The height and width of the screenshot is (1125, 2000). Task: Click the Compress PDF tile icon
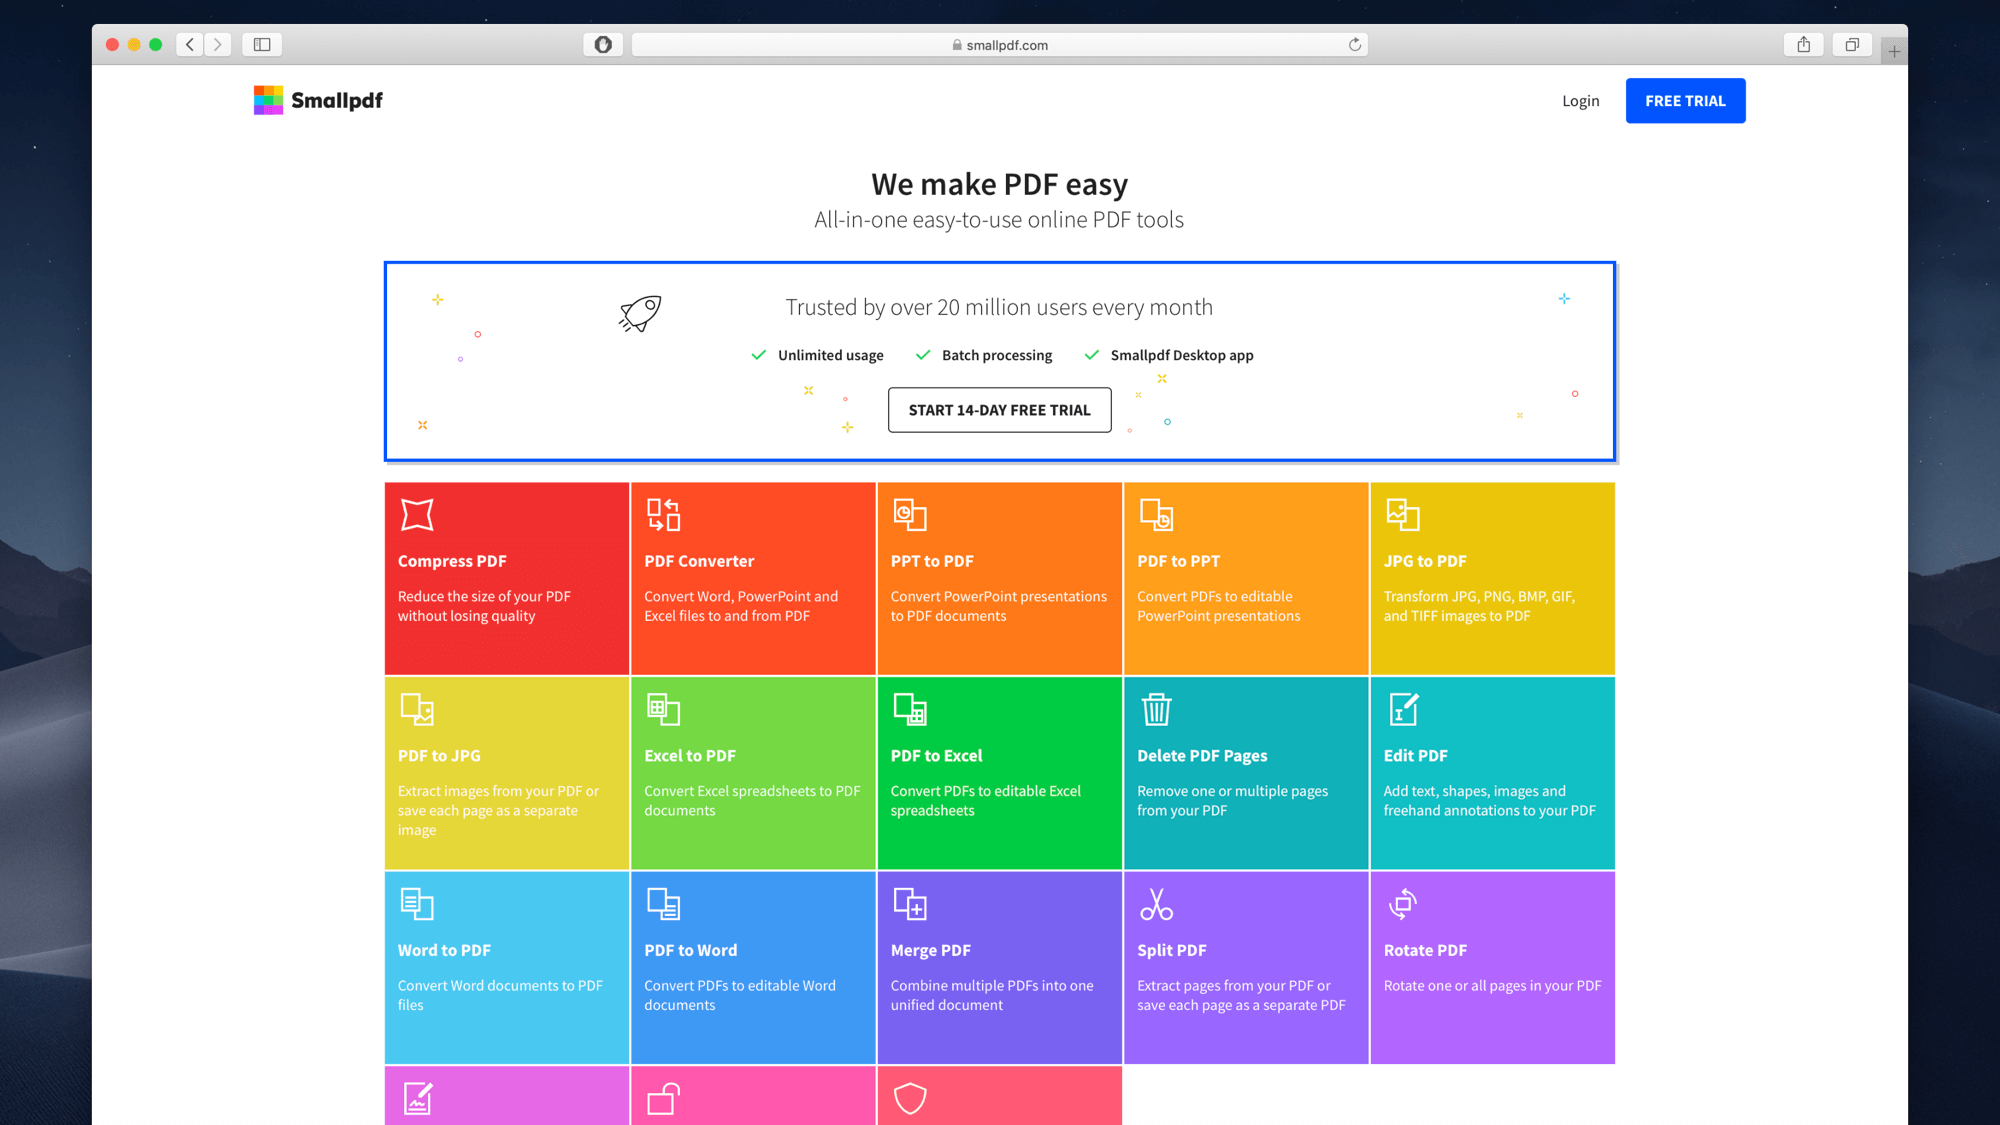(x=417, y=515)
